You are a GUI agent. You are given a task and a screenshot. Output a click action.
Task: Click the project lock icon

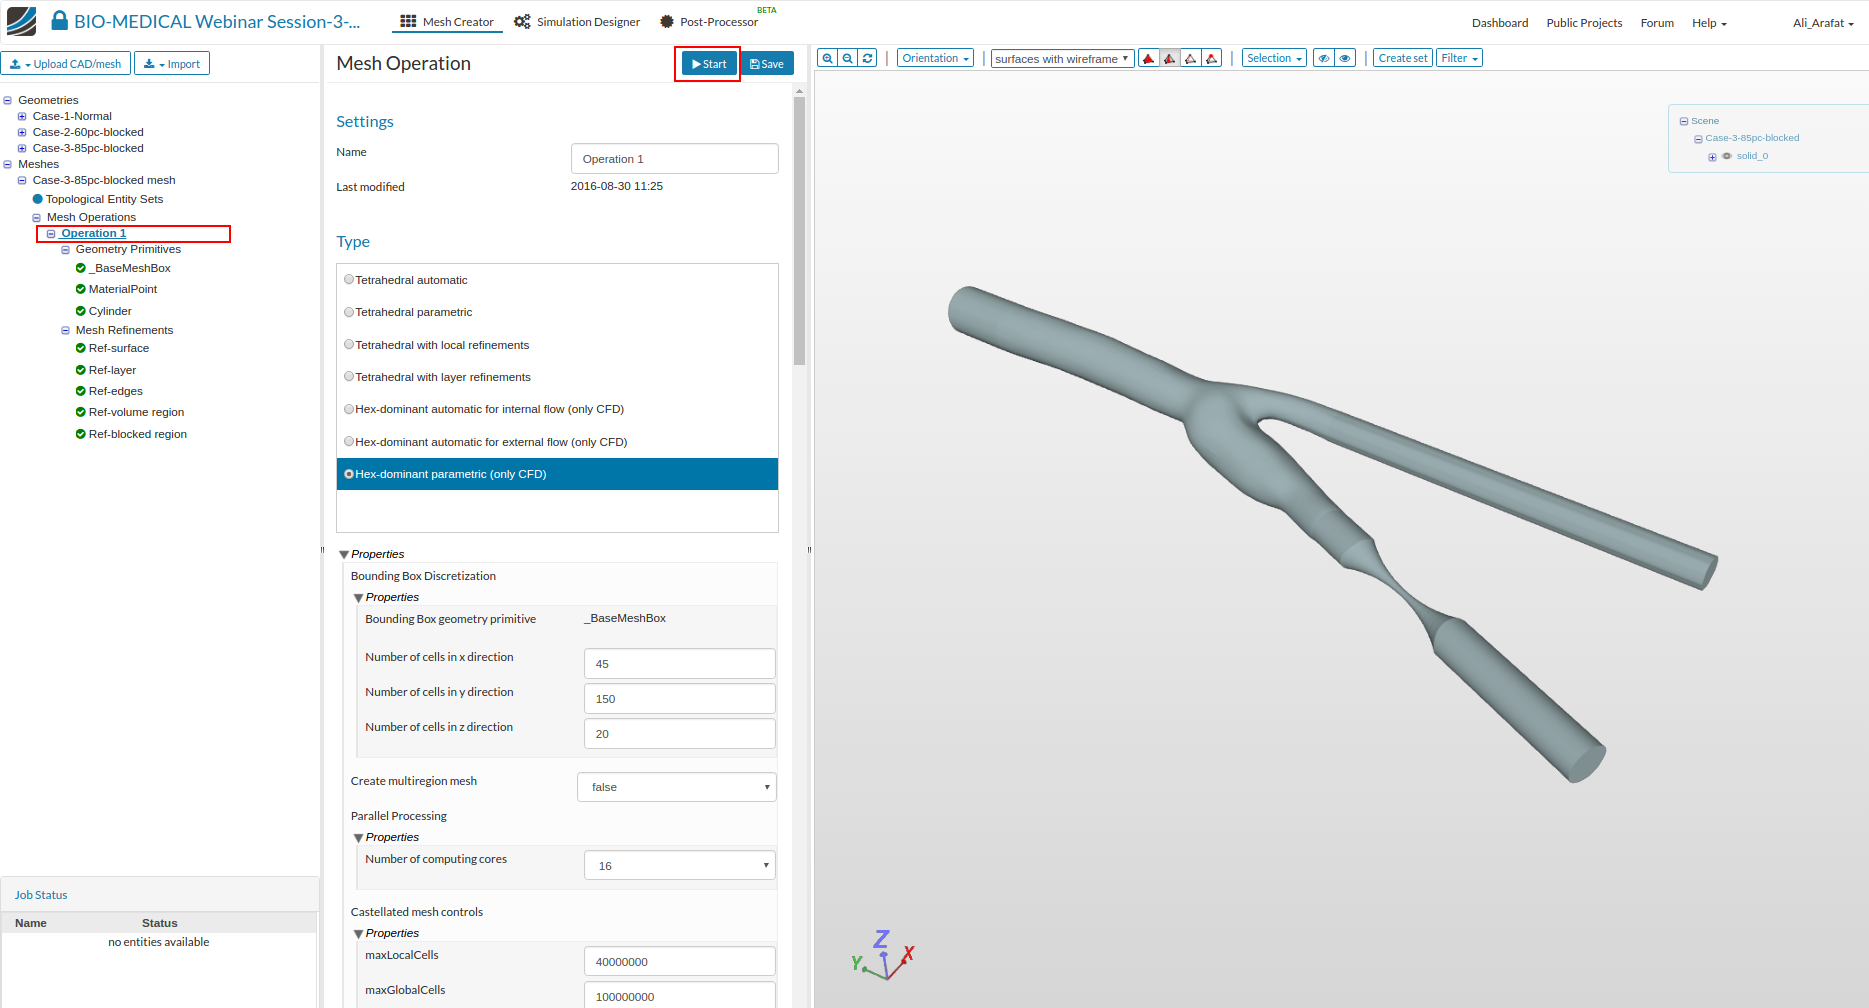point(60,21)
